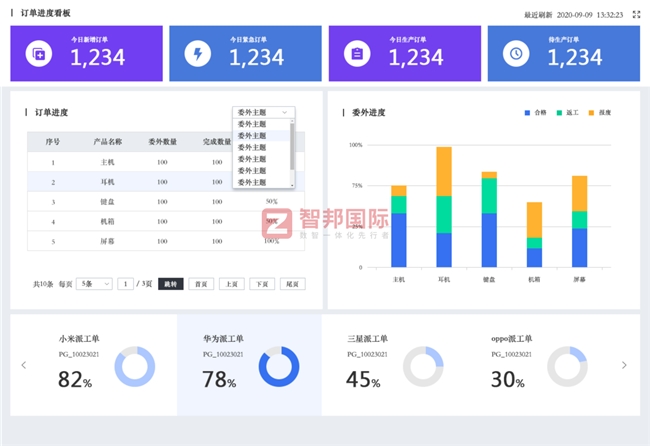
Task: Click the orange segment of 耳机 bar
Action: point(444,170)
